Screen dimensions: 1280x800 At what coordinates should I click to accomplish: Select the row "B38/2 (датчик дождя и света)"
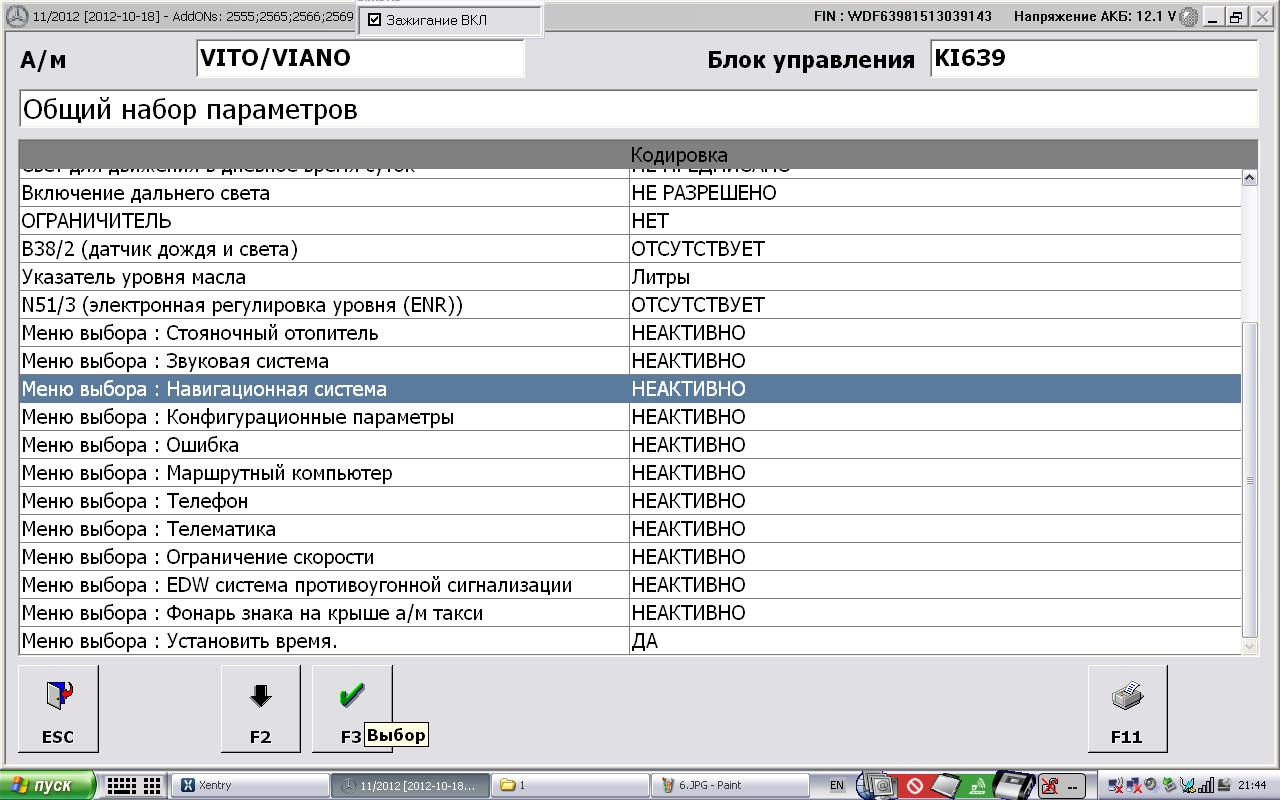(x=630, y=249)
